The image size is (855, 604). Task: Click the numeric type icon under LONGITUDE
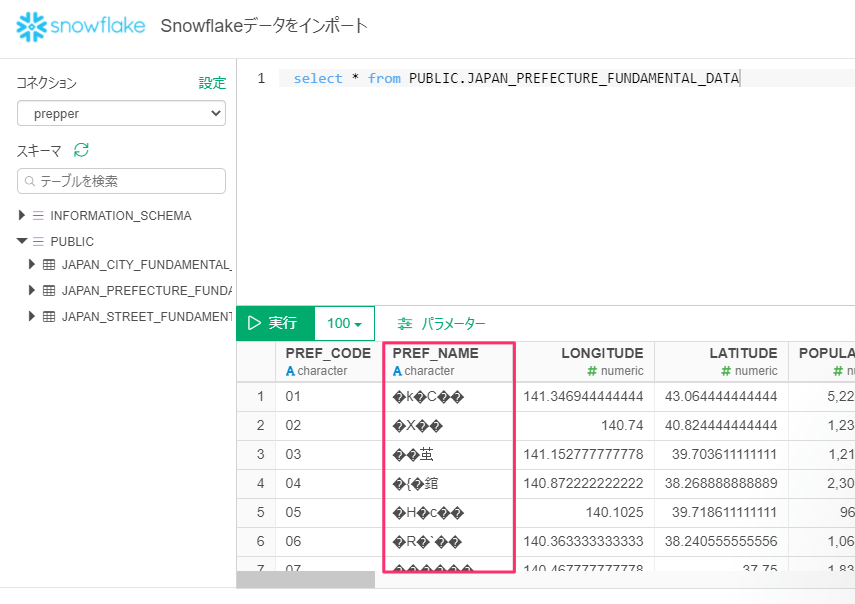click(592, 371)
